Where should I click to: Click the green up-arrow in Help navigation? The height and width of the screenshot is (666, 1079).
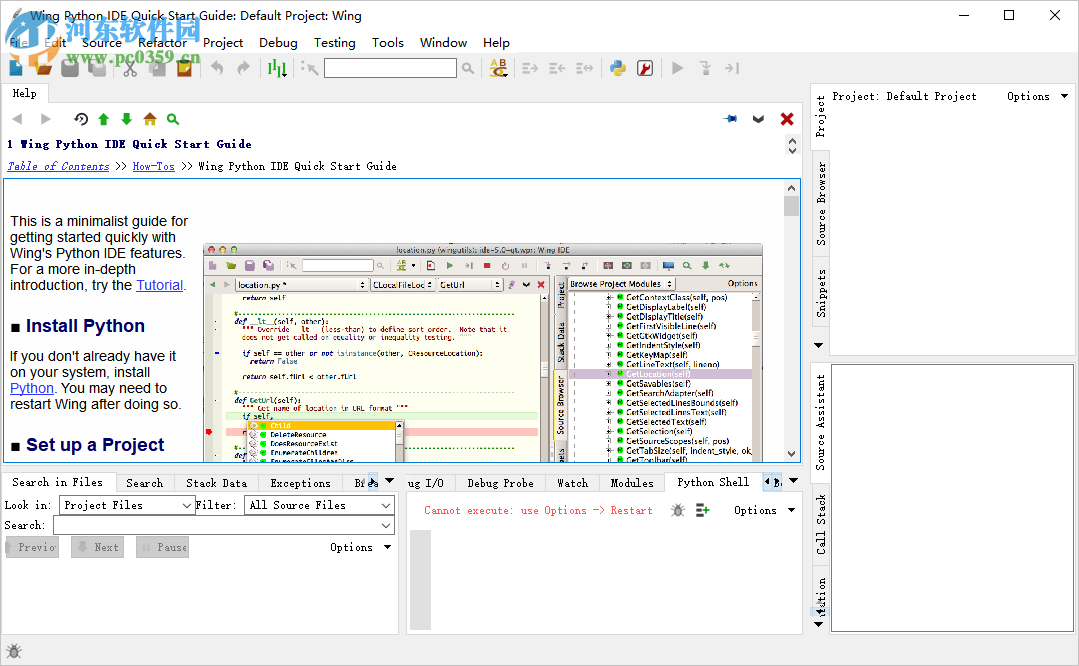103,119
